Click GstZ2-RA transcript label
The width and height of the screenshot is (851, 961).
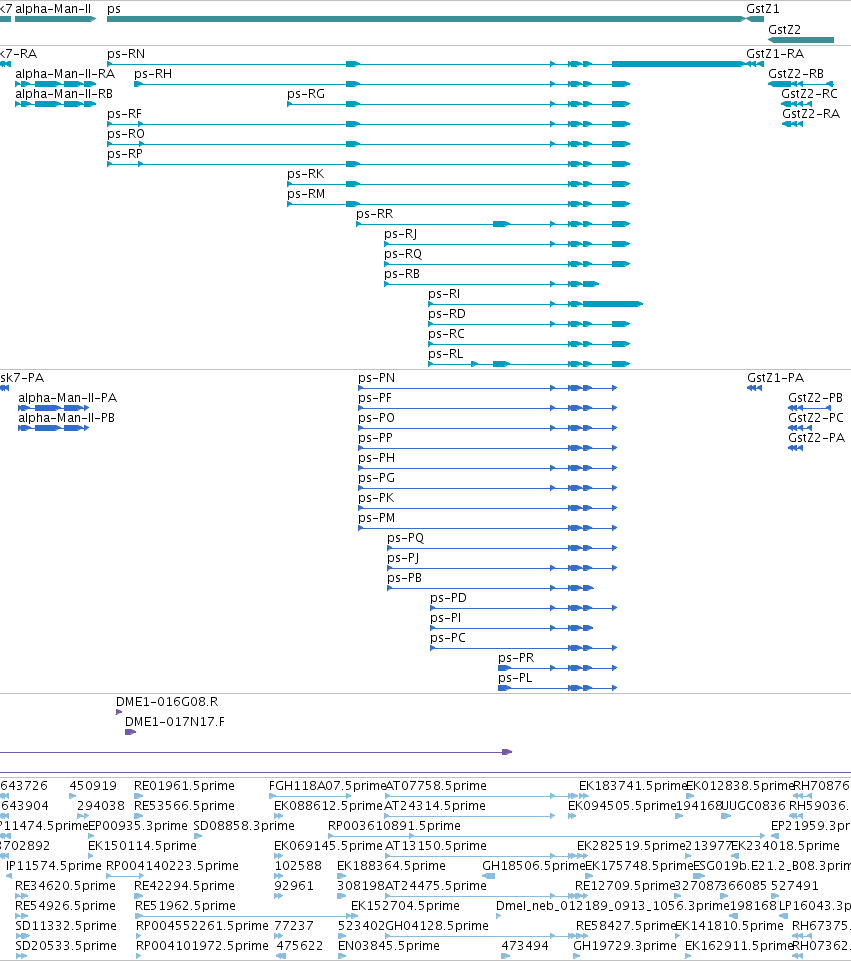tap(811, 114)
